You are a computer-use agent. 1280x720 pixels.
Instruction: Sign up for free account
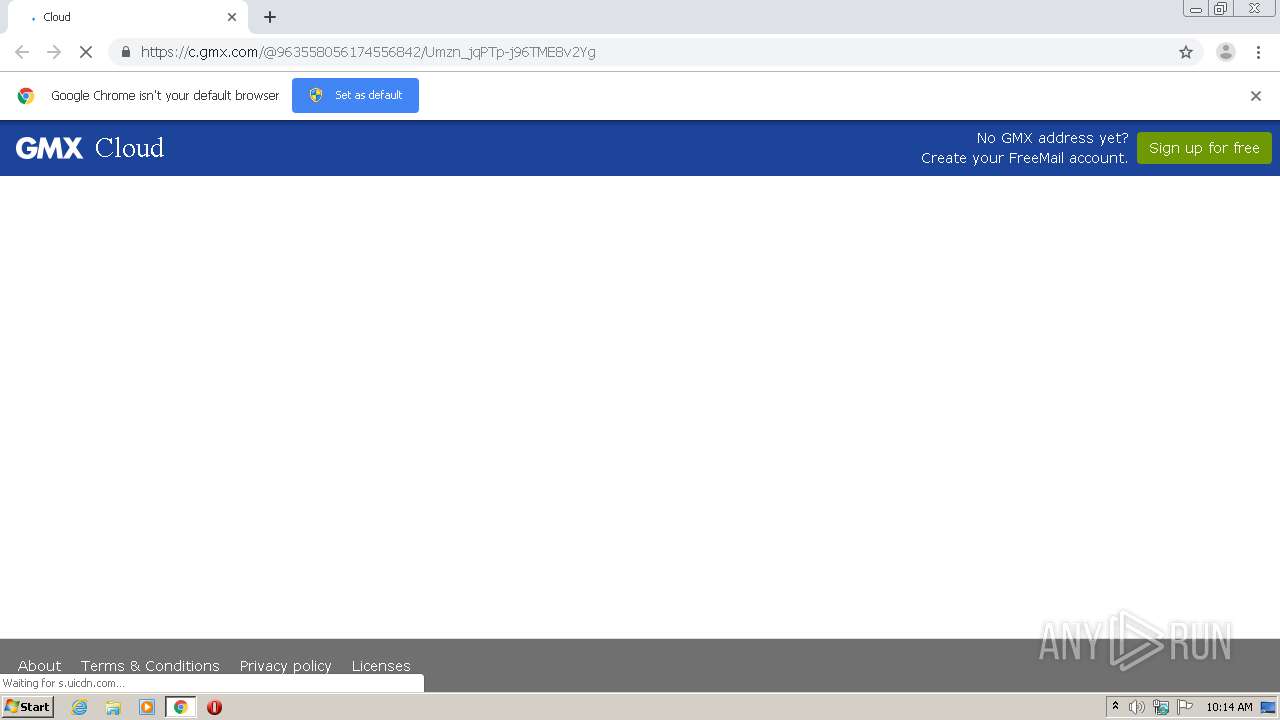(1204, 148)
